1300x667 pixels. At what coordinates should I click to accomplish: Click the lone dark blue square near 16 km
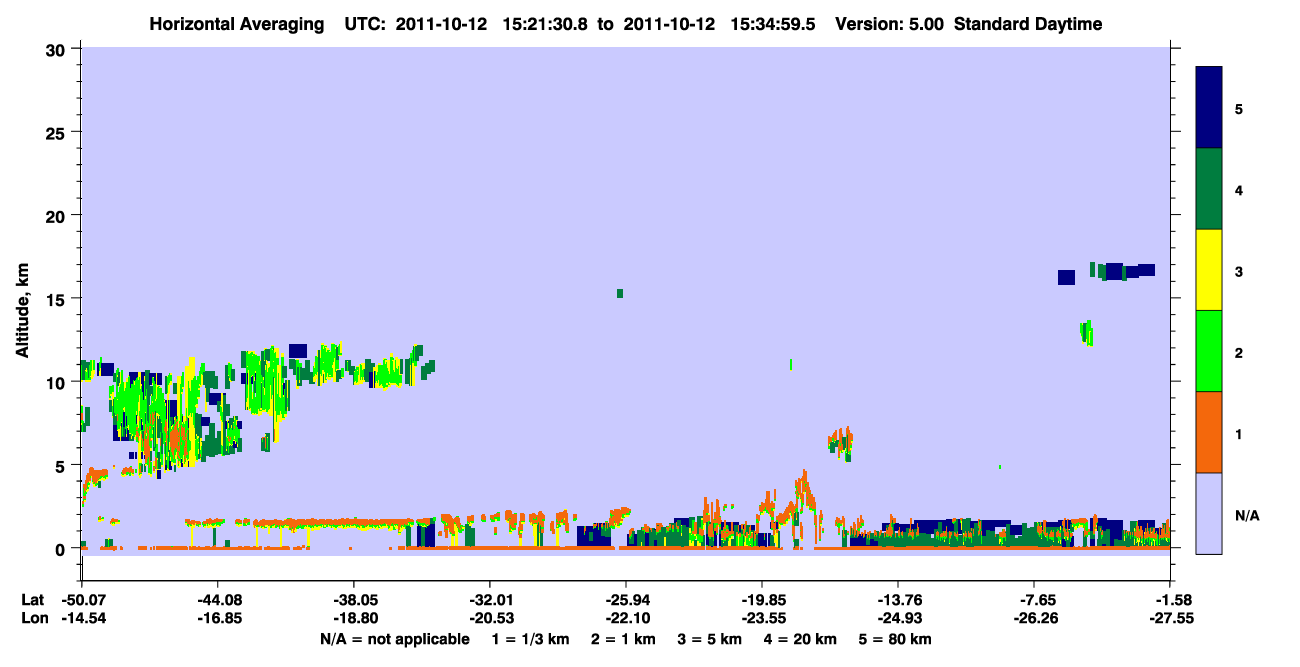1066,277
